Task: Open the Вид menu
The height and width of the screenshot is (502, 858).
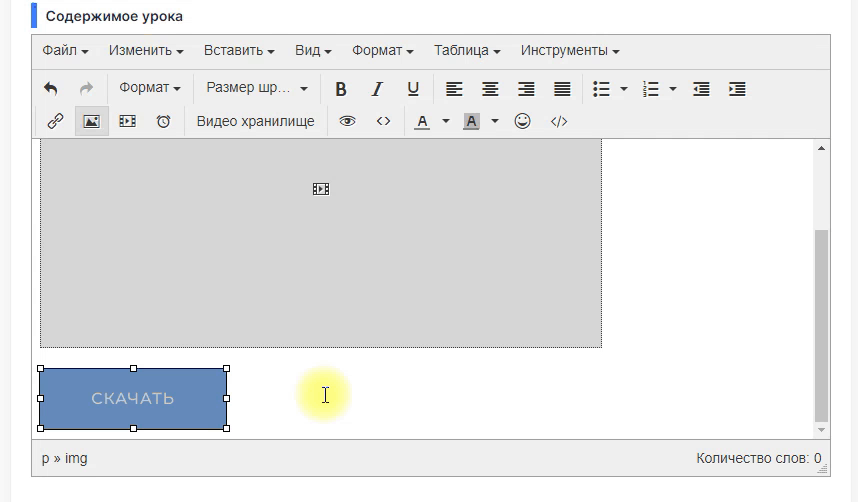Action: point(313,50)
